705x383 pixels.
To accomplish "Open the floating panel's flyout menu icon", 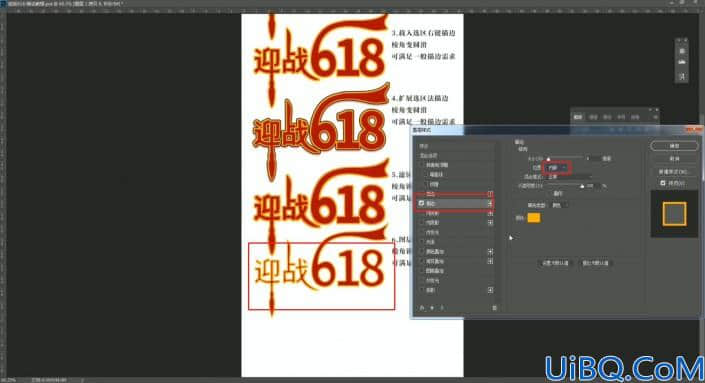I will click(x=656, y=117).
